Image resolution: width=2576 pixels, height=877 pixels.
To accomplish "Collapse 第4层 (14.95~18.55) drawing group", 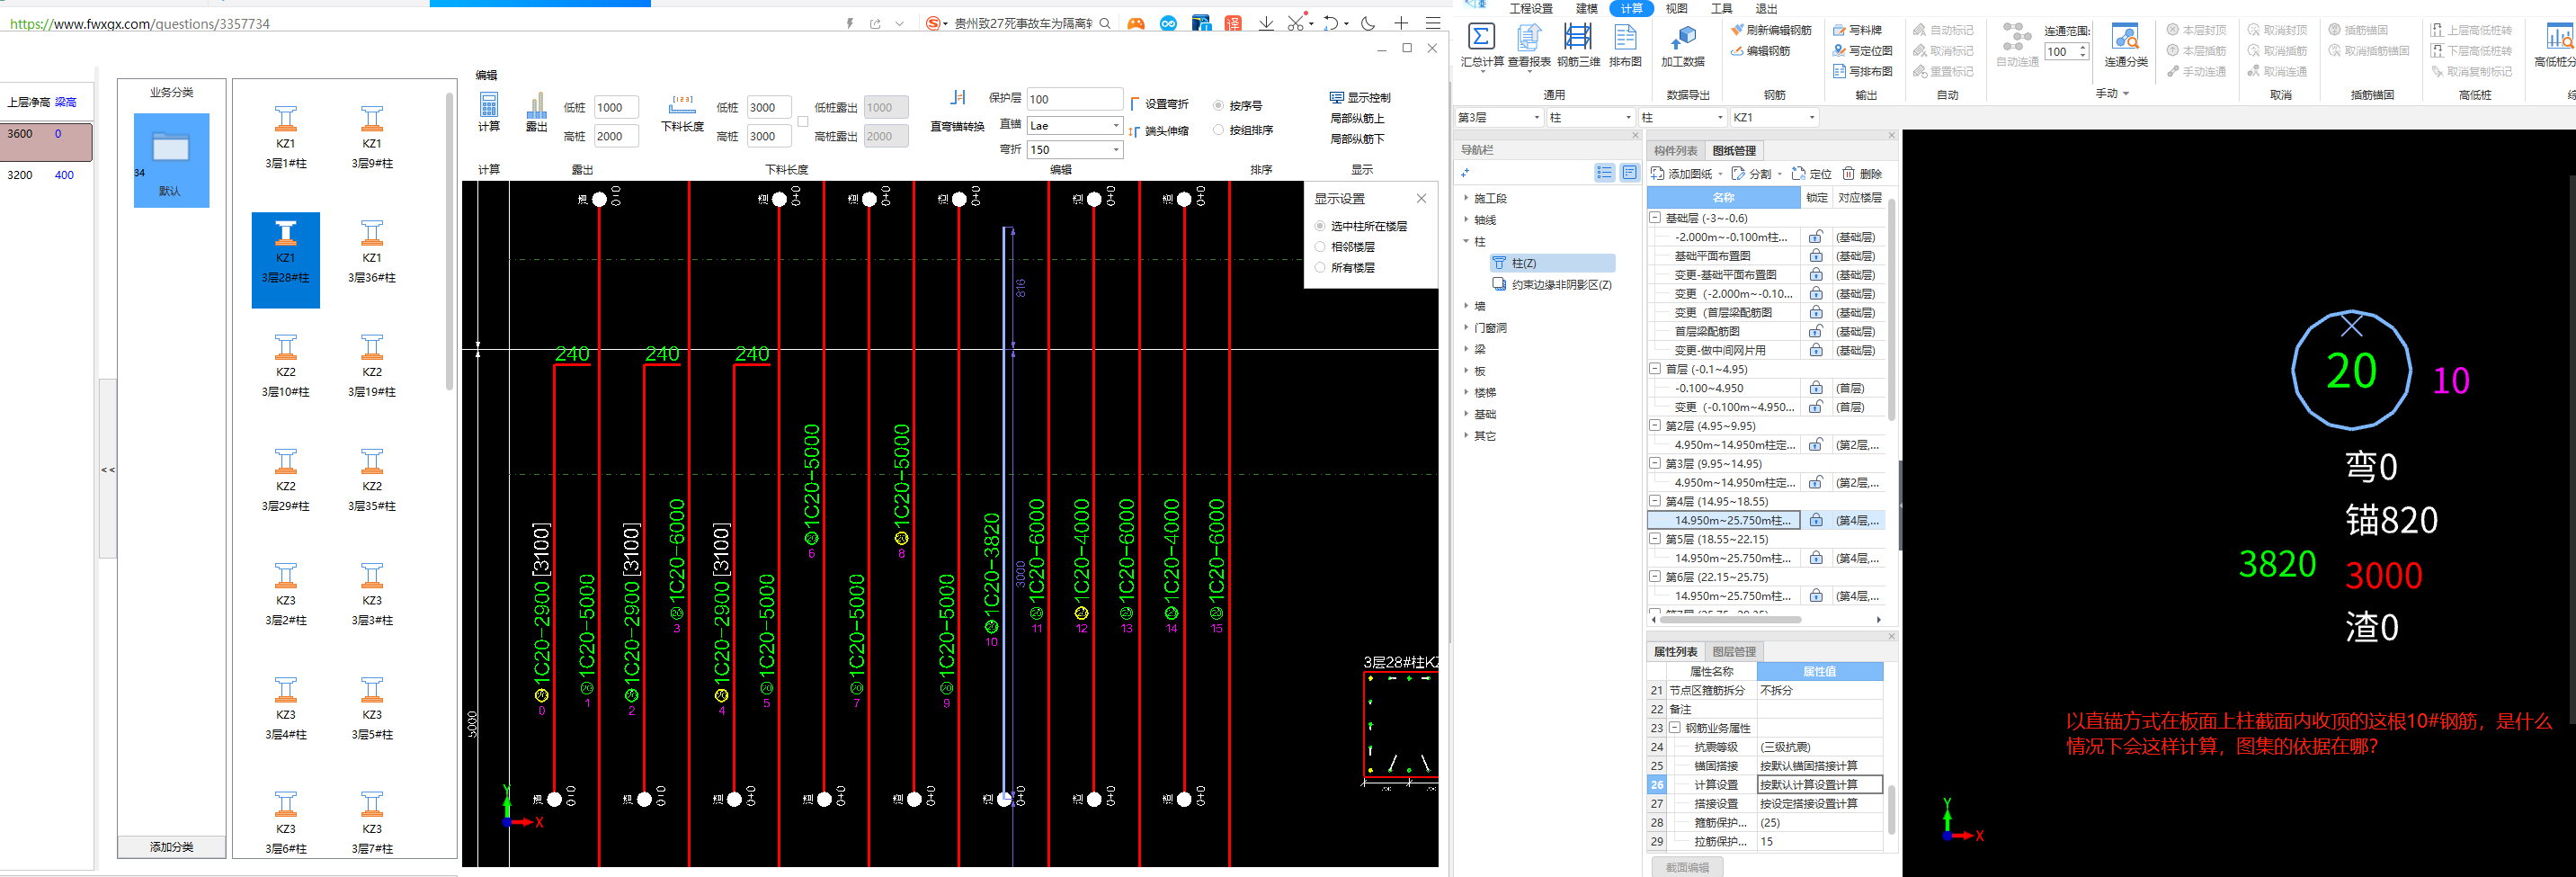I will (1655, 501).
